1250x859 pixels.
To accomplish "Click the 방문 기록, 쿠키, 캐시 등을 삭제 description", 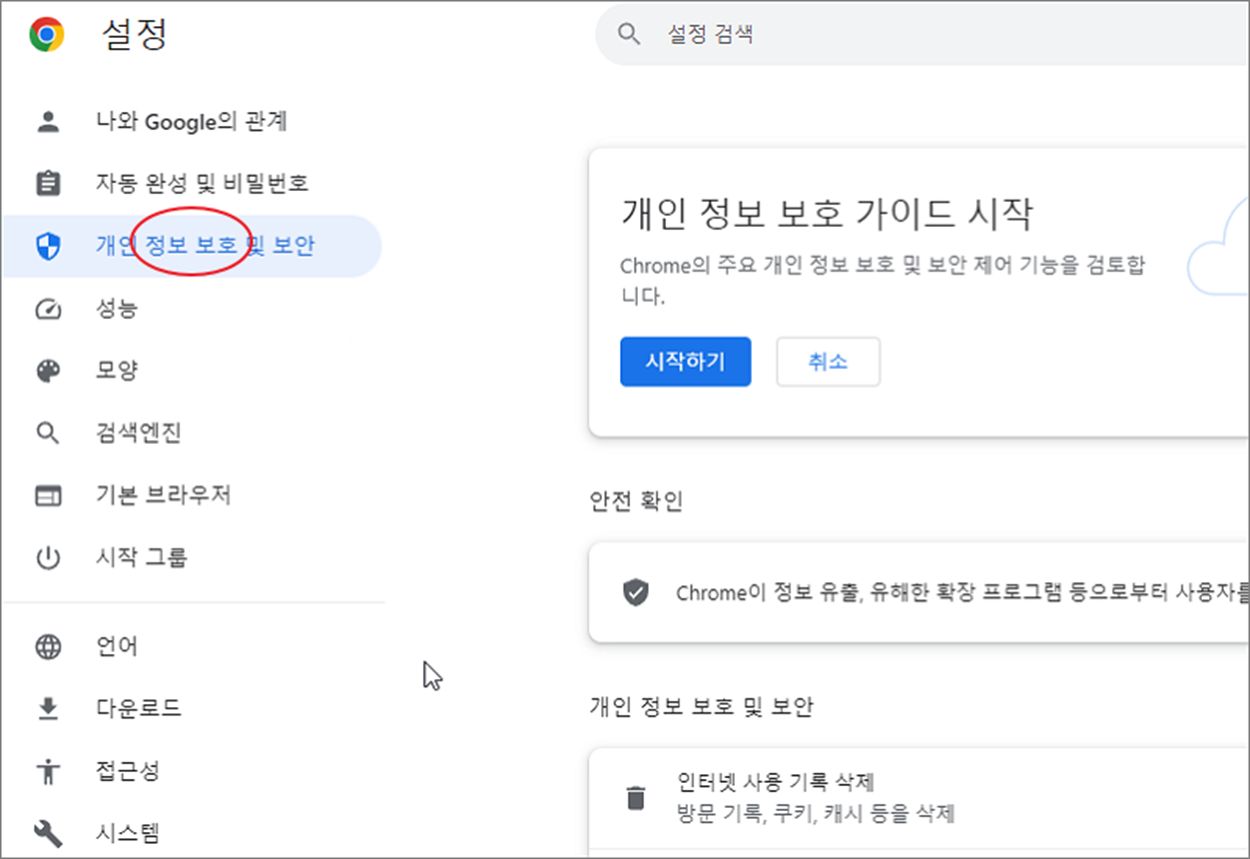I will point(816,813).
